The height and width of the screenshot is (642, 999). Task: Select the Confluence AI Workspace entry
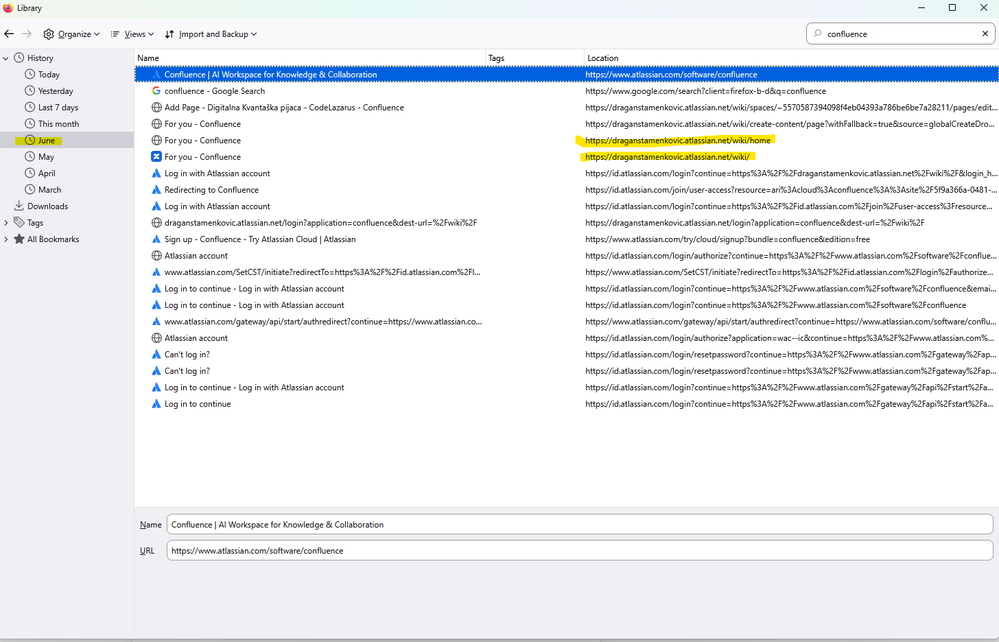(x=566, y=75)
